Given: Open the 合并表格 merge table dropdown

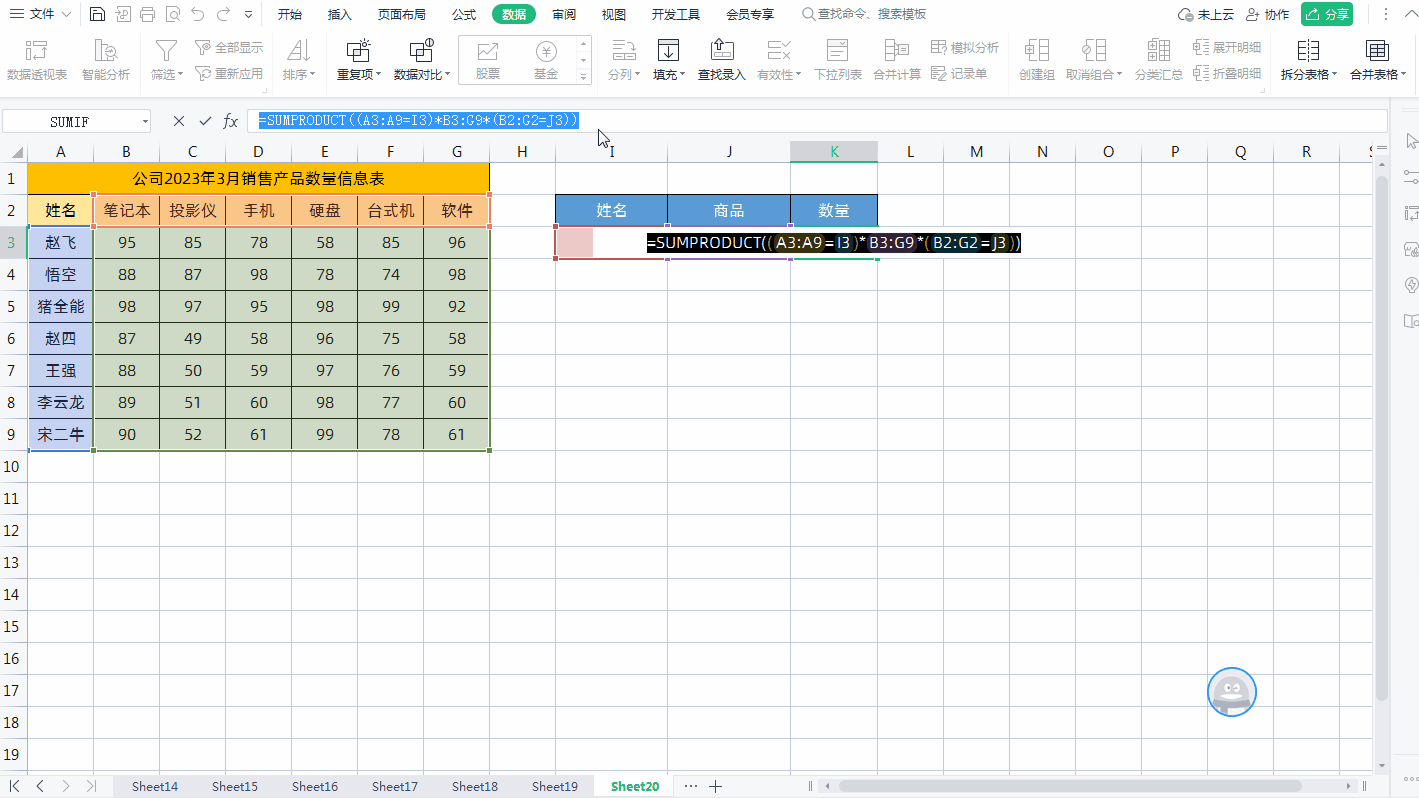Looking at the screenshot, I should point(1377,60).
